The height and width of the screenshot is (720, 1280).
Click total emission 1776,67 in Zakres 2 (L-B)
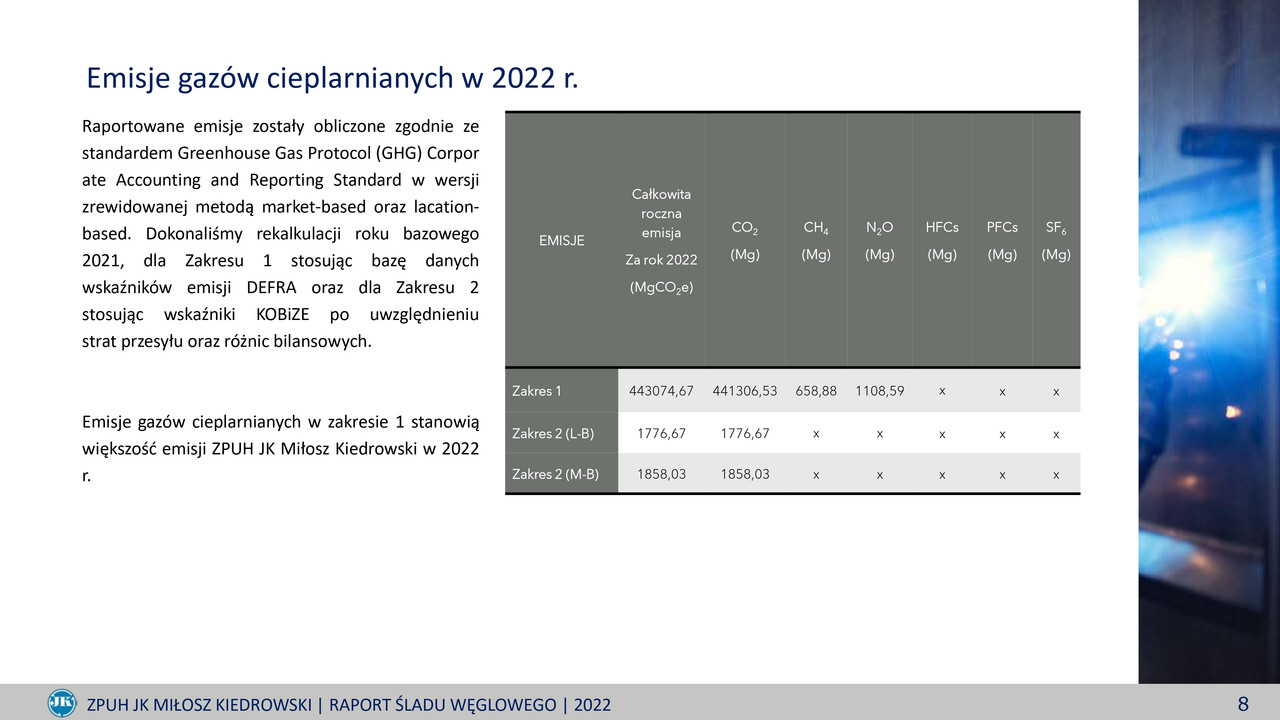pos(661,434)
